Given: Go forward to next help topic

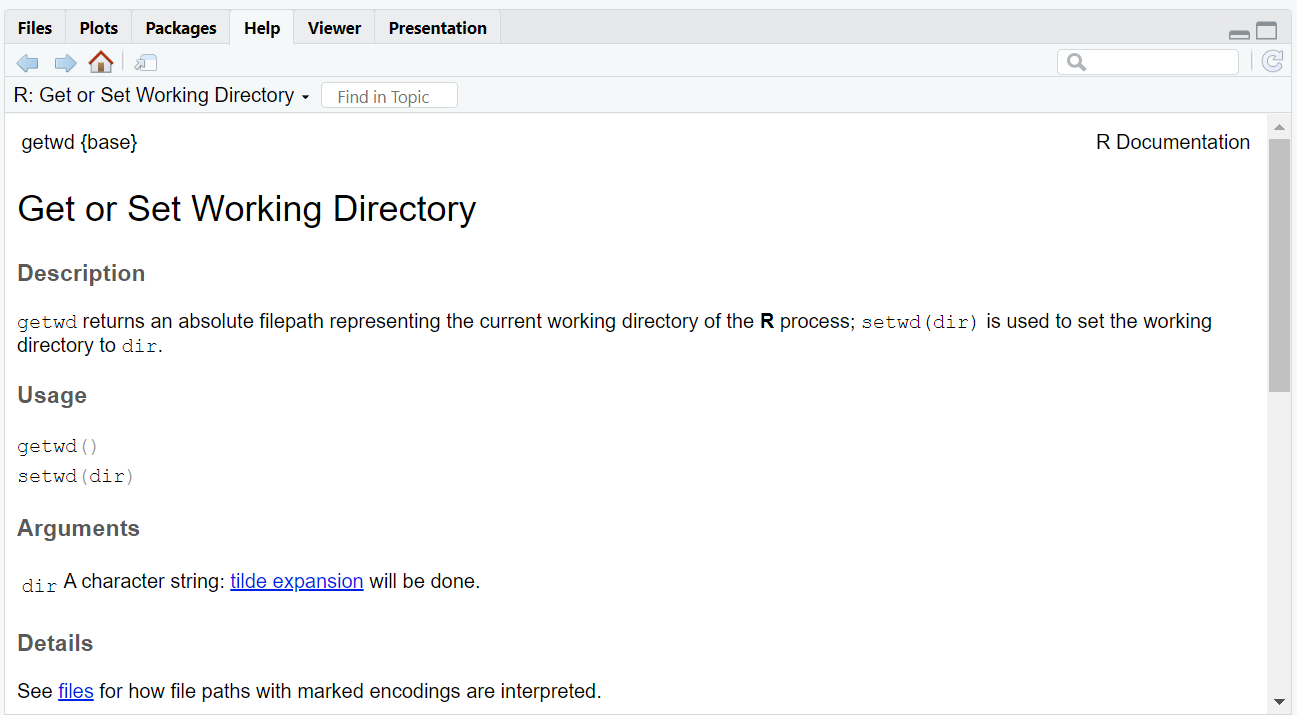Looking at the screenshot, I should (65, 63).
